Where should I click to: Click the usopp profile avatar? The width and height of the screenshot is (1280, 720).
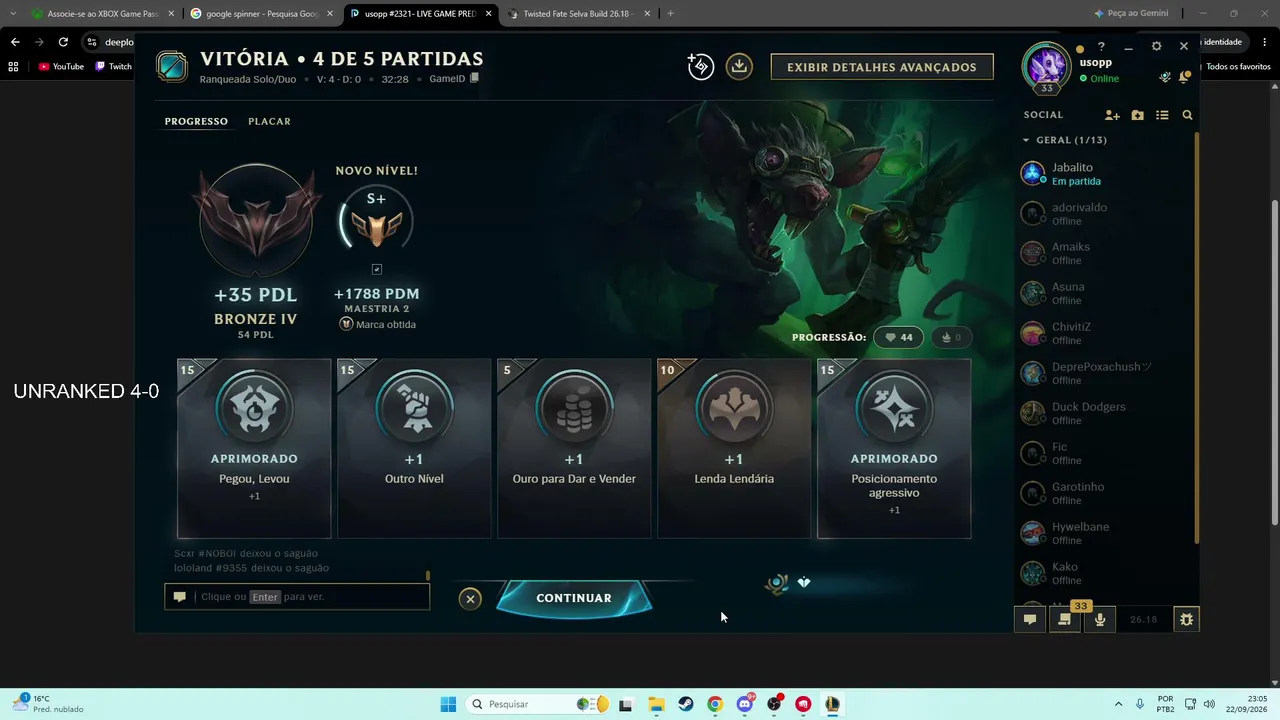point(1046,66)
